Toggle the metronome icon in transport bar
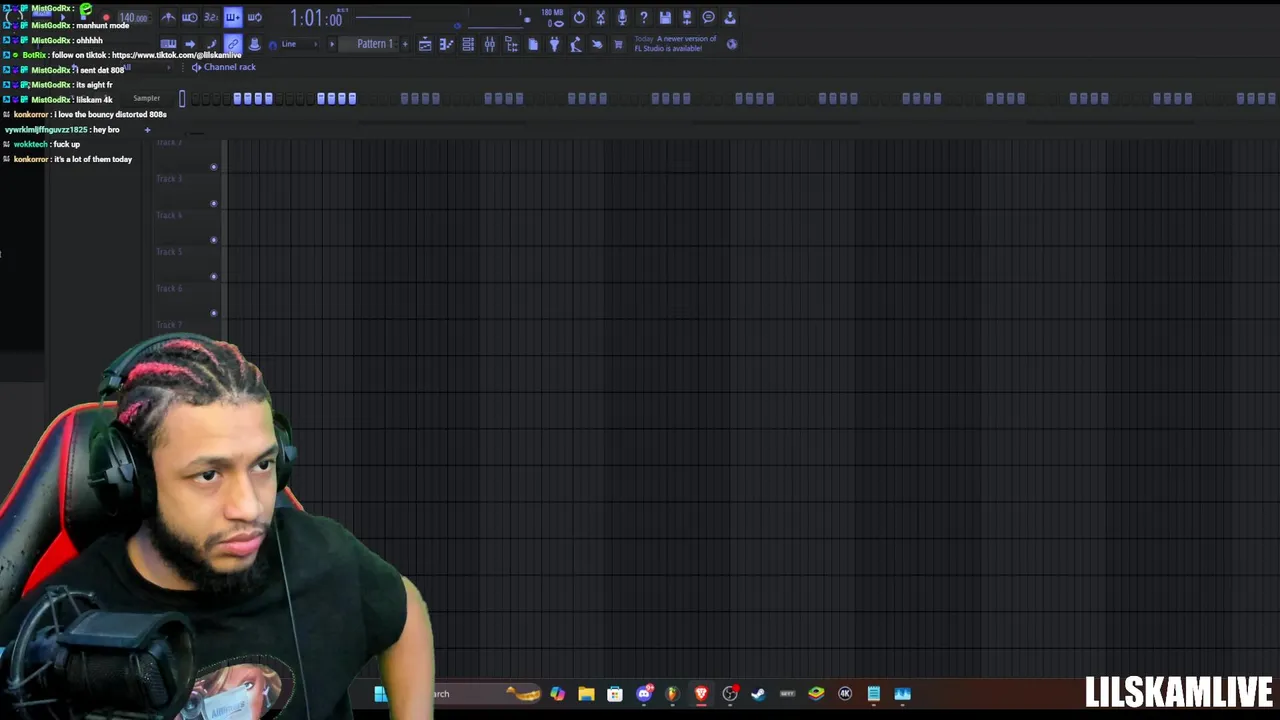This screenshot has width=1280, height=720. [x=168, y=18]
